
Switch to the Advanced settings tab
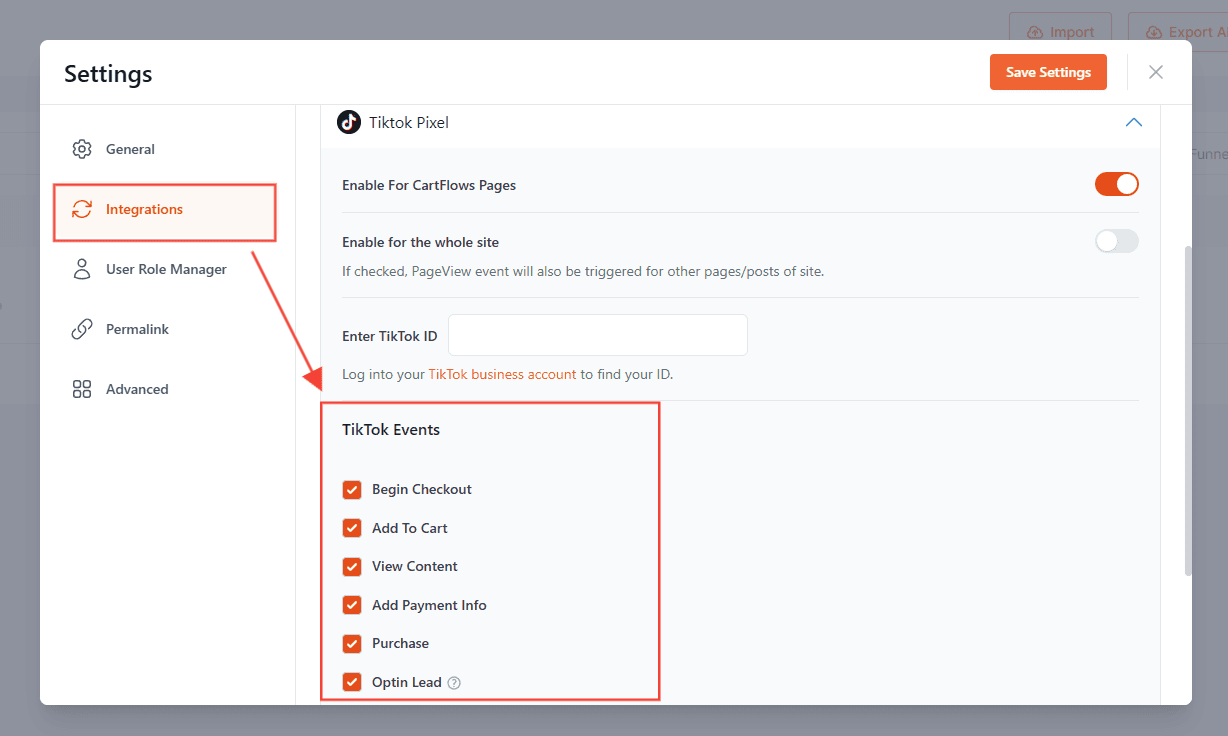point(137,389)
